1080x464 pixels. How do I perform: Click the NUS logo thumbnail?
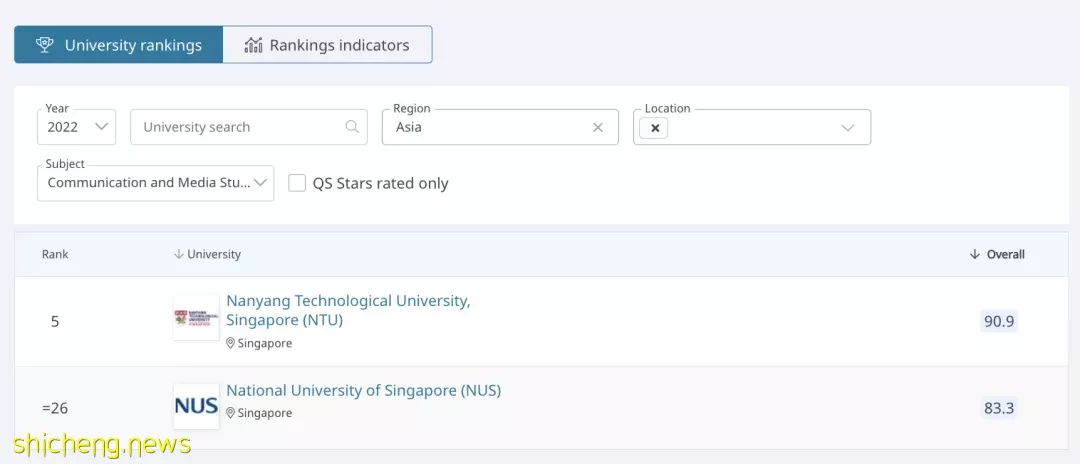196,406
